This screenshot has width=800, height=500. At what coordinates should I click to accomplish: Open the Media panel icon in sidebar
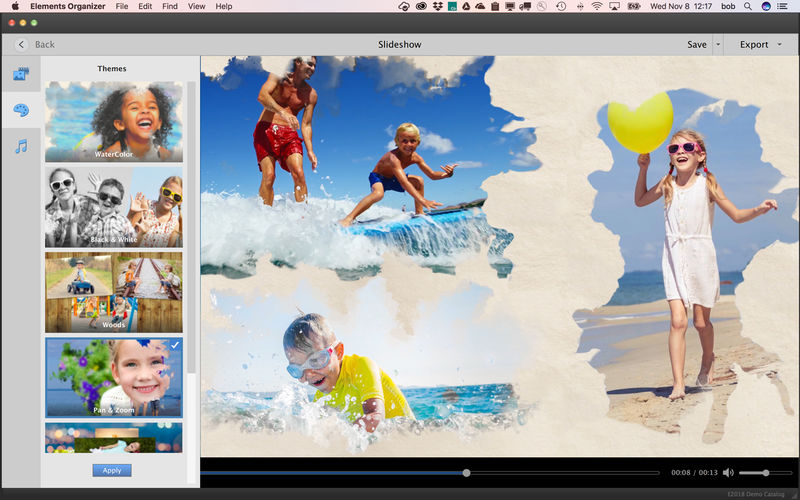click(x=20, y=73)
